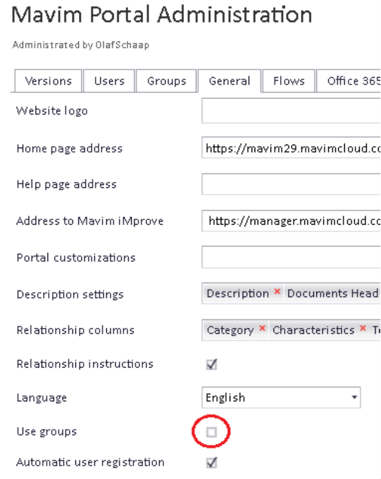Screen dimensions: 381x479
Task: Click the Address to Mavim iMprove field
Action: click(291, 220)
